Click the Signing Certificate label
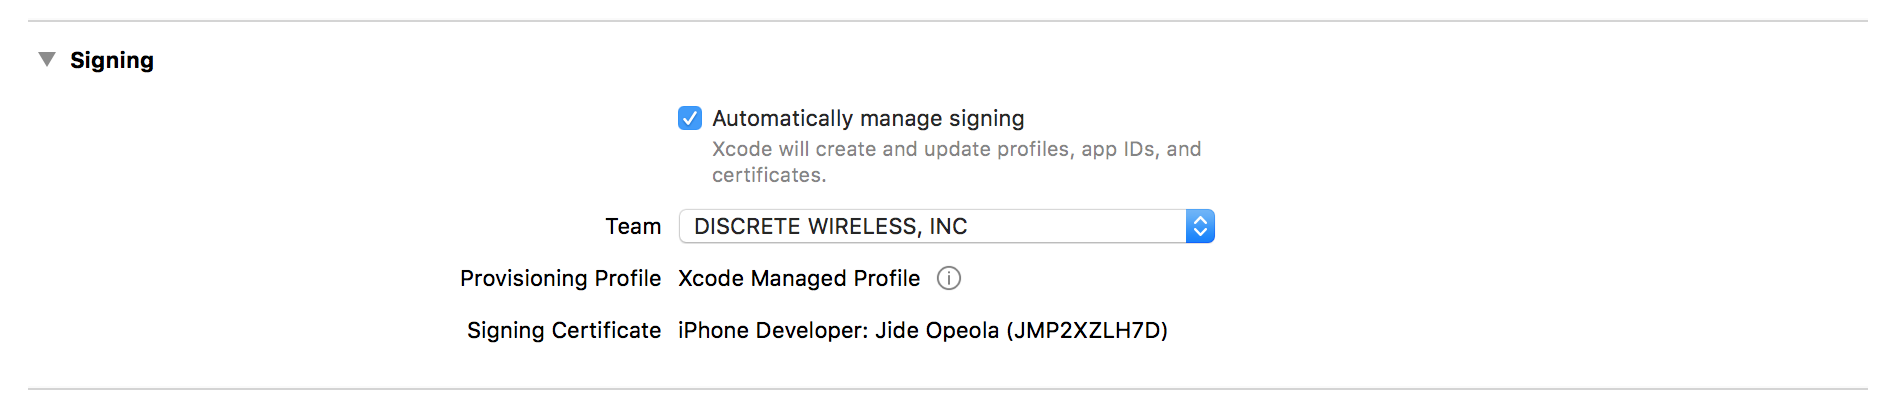 click(564, 331)
